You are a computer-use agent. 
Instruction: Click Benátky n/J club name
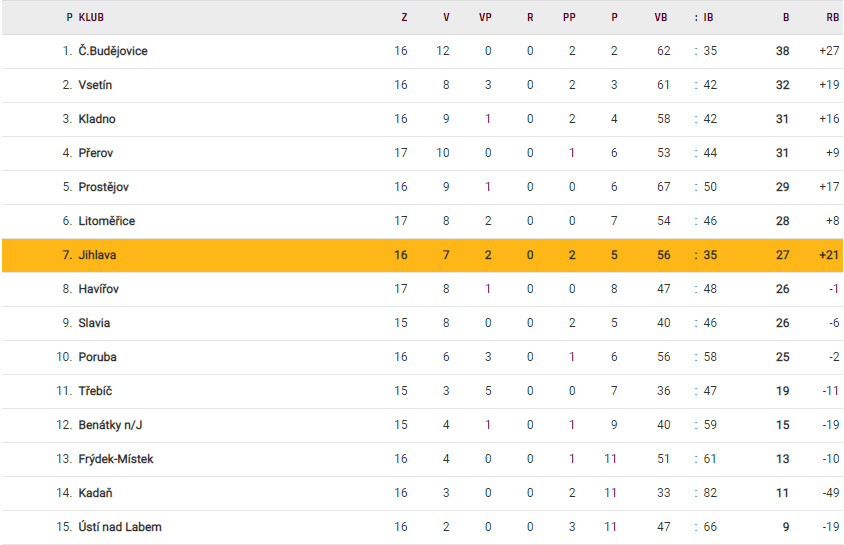pyautogui.click(x=110, y=425)
